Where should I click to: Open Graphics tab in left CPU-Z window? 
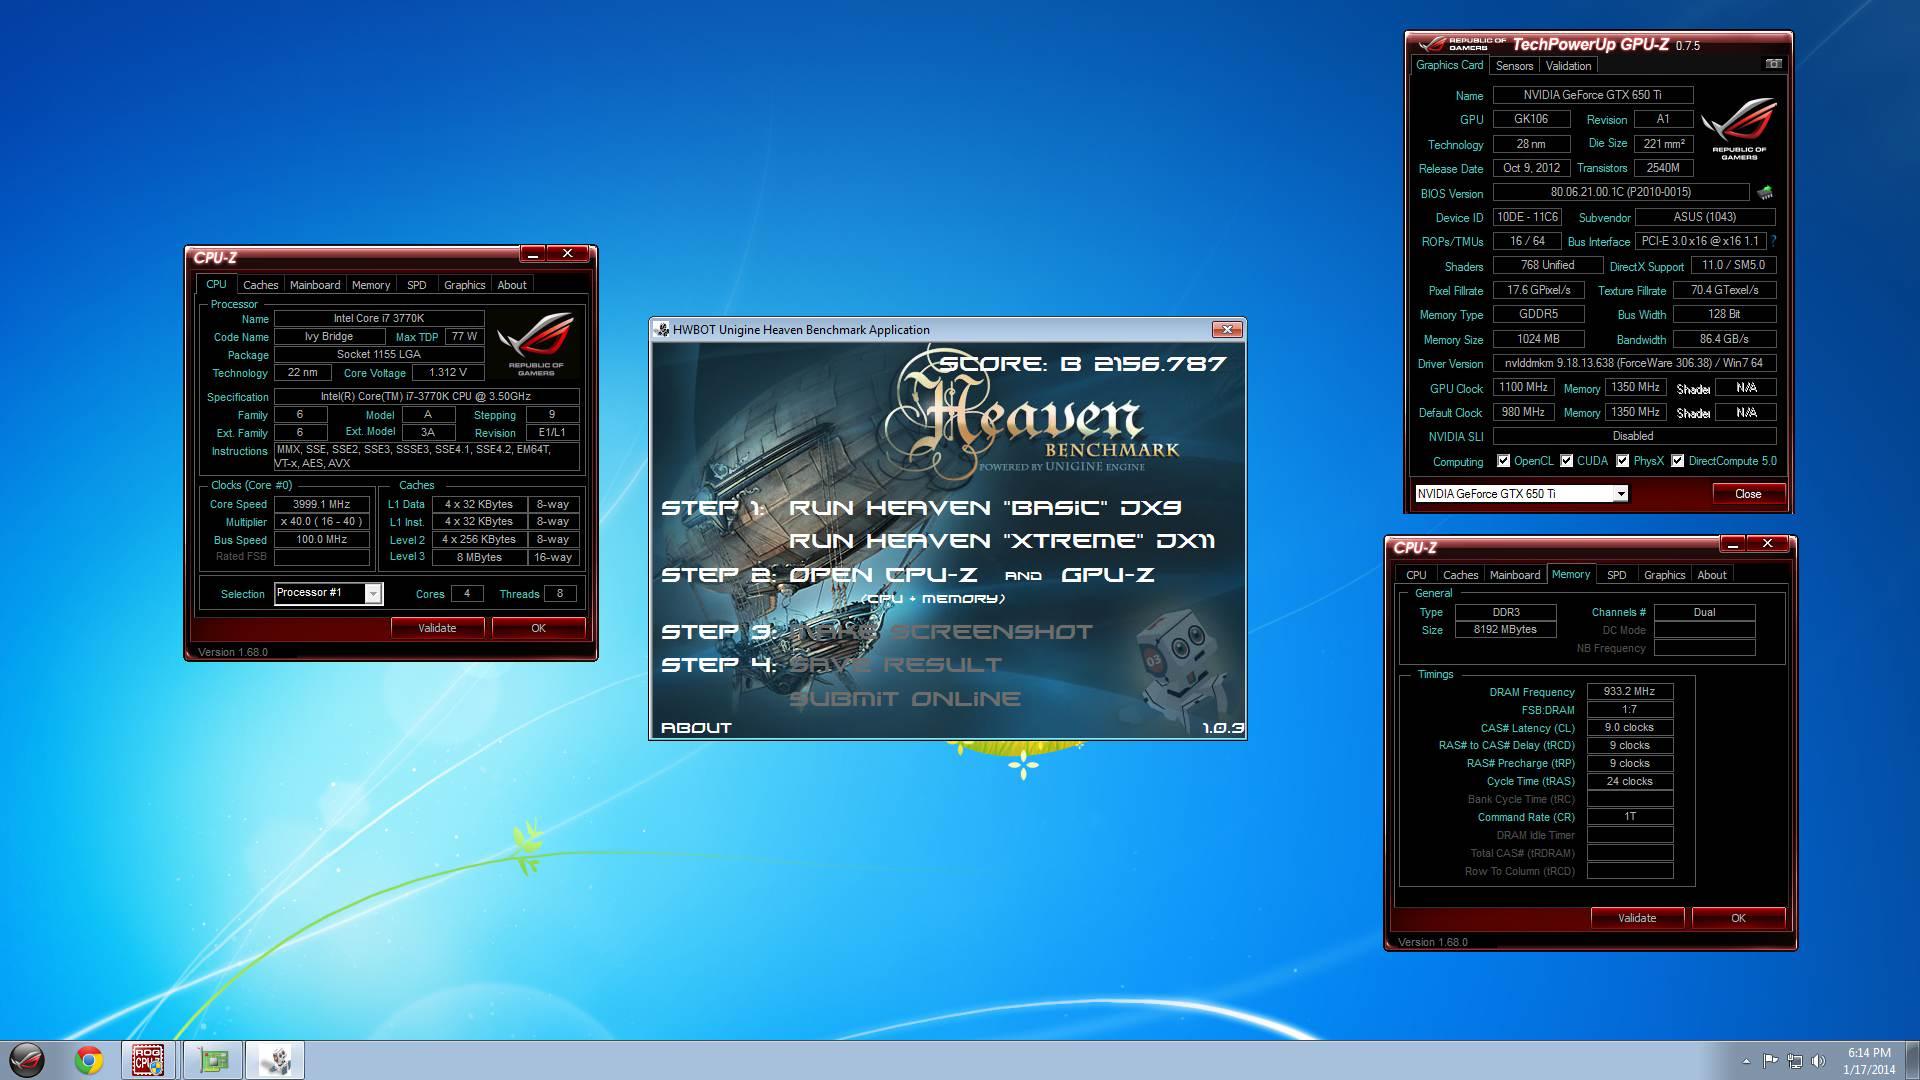pyautogui.click(x=464, y=285)
